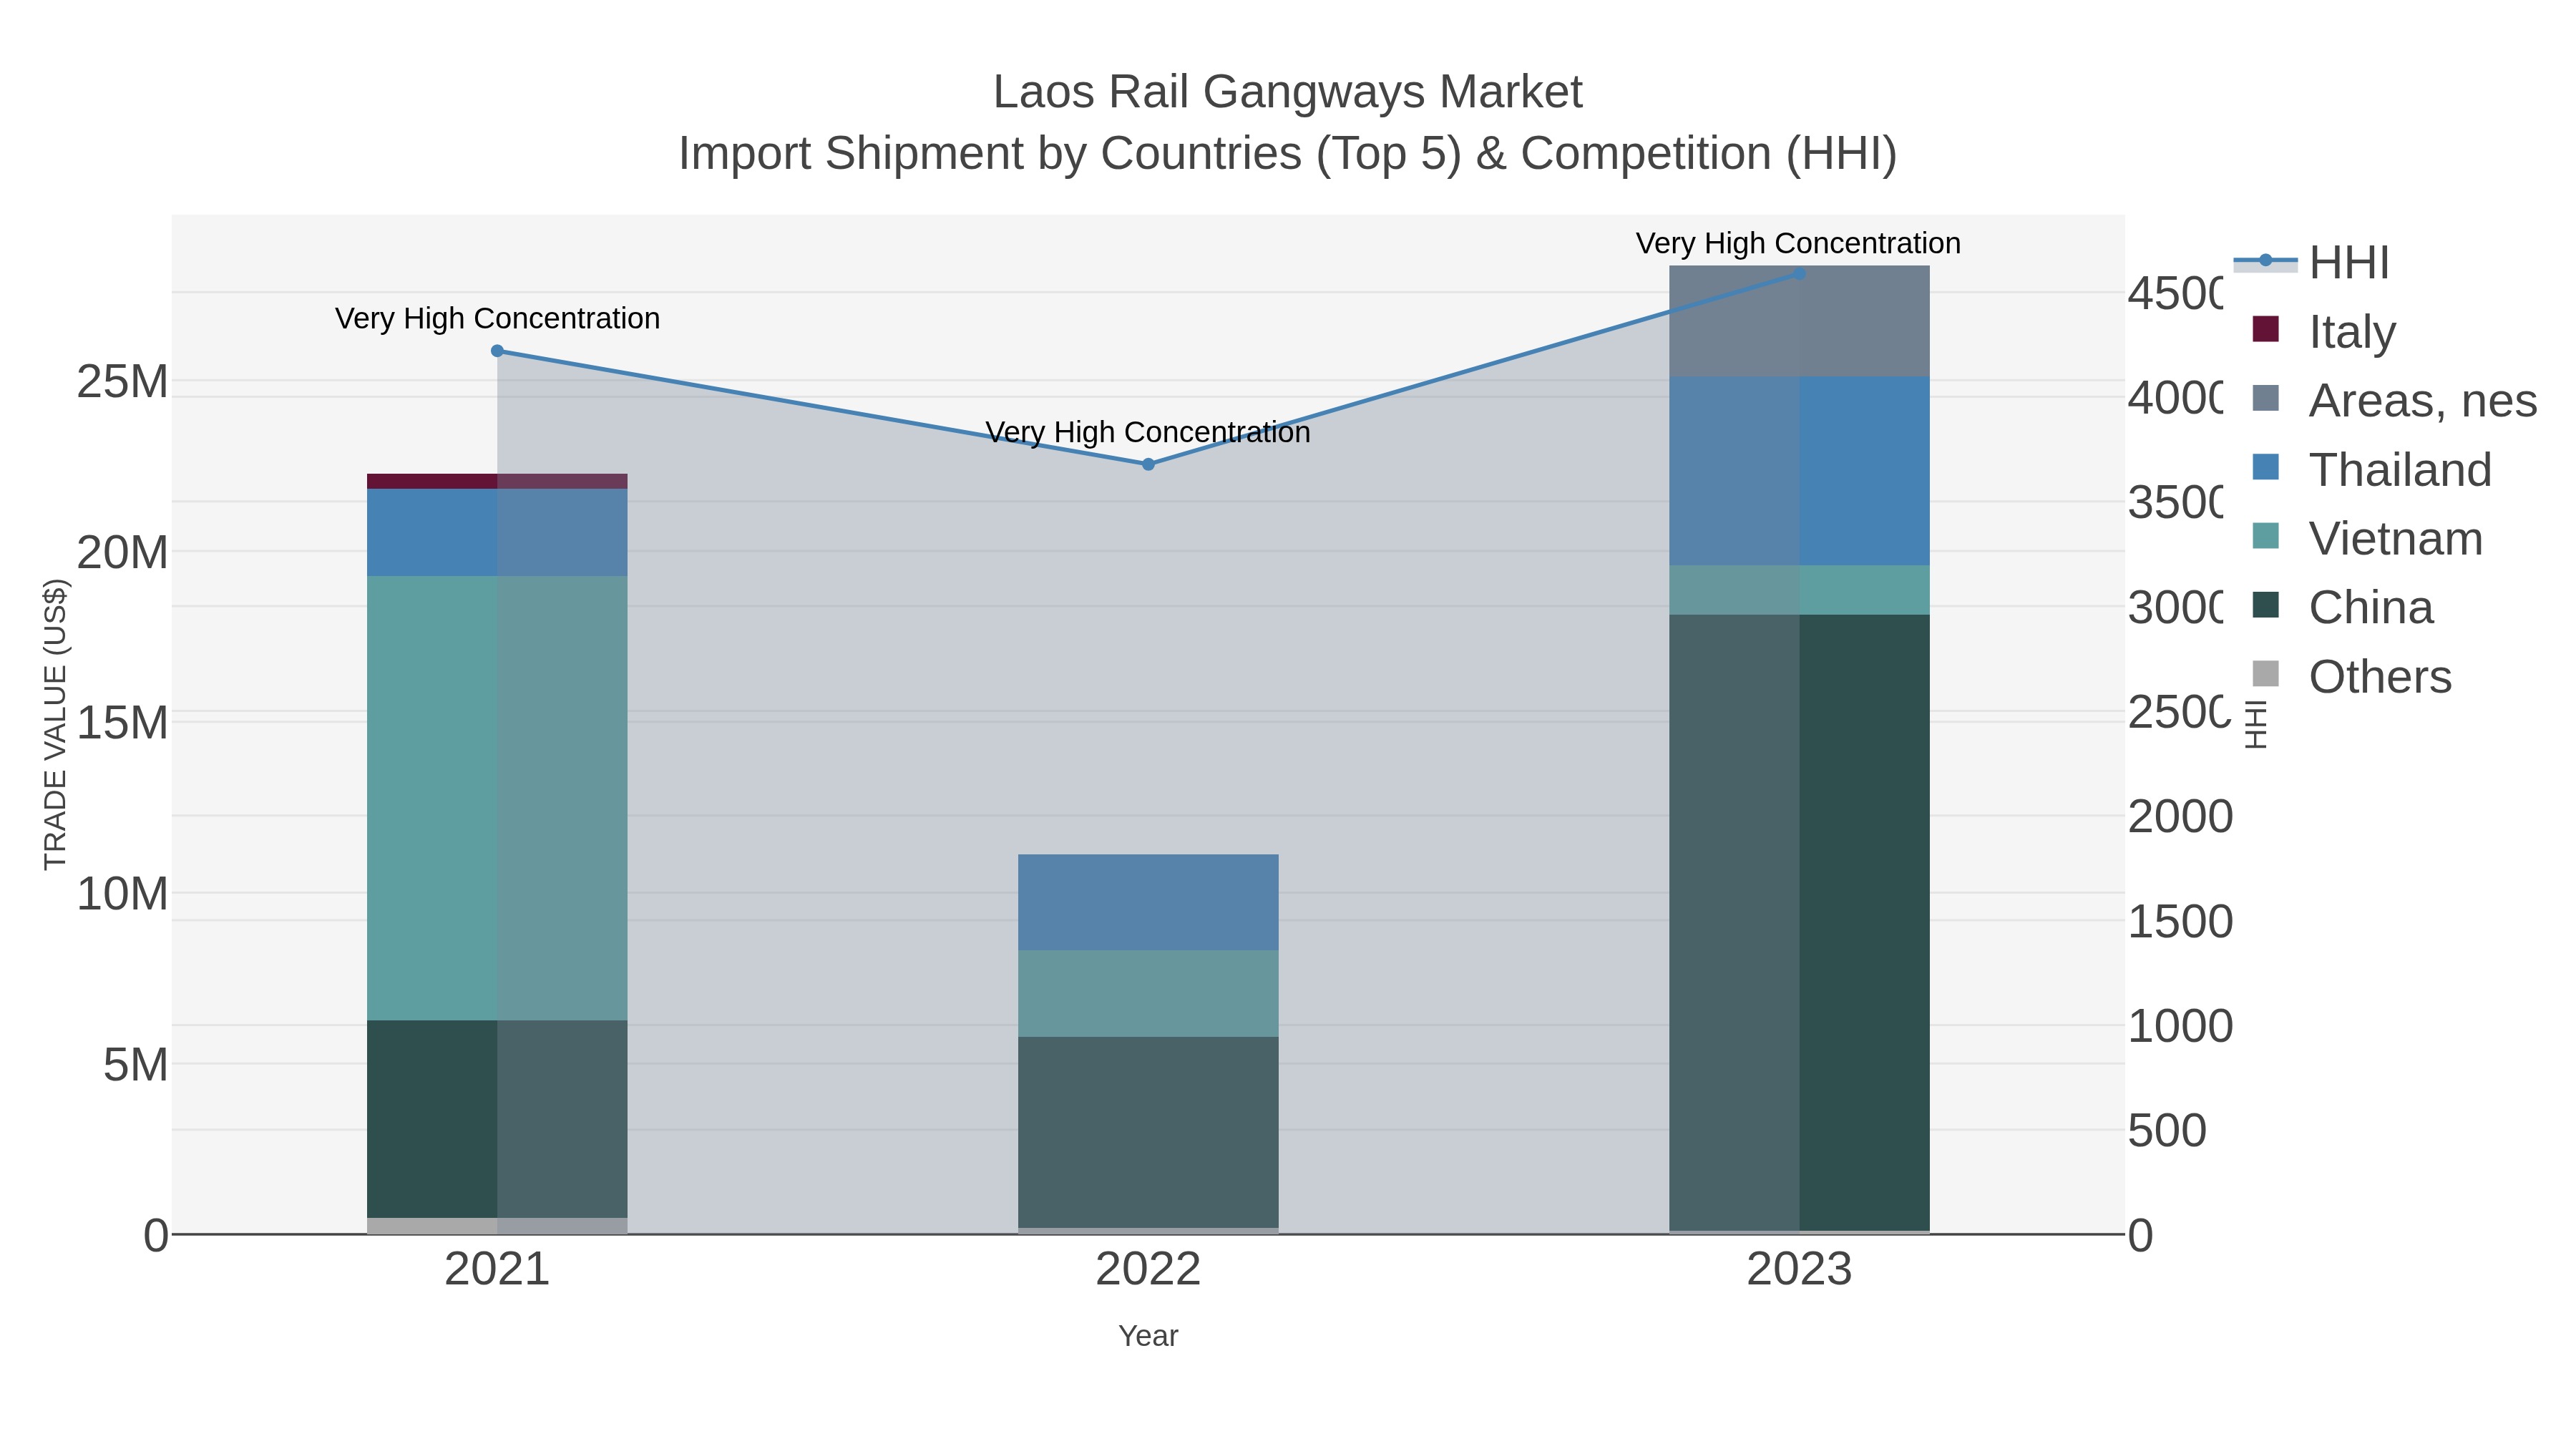Click the China segment of 2021 bar
Viewport: 2576px width, 1449px height.
[x=497, y=1119]
